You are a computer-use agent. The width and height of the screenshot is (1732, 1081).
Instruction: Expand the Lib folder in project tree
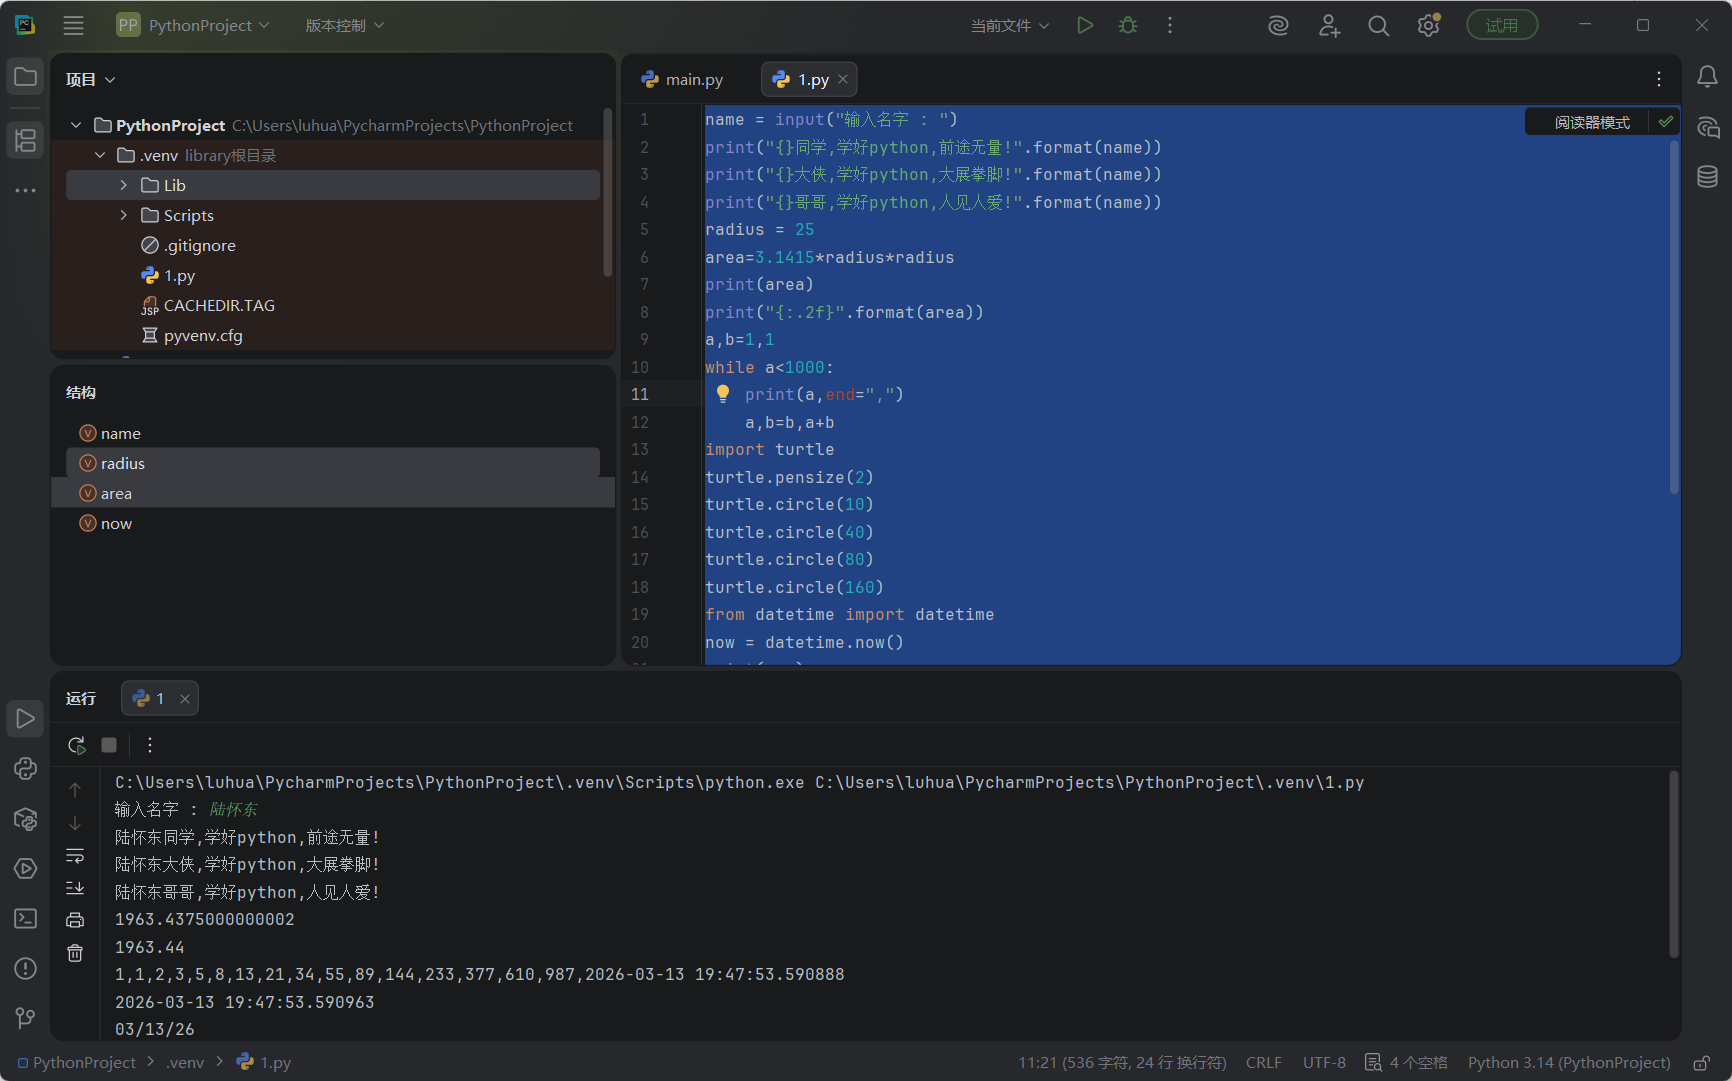tap(123, 185)
